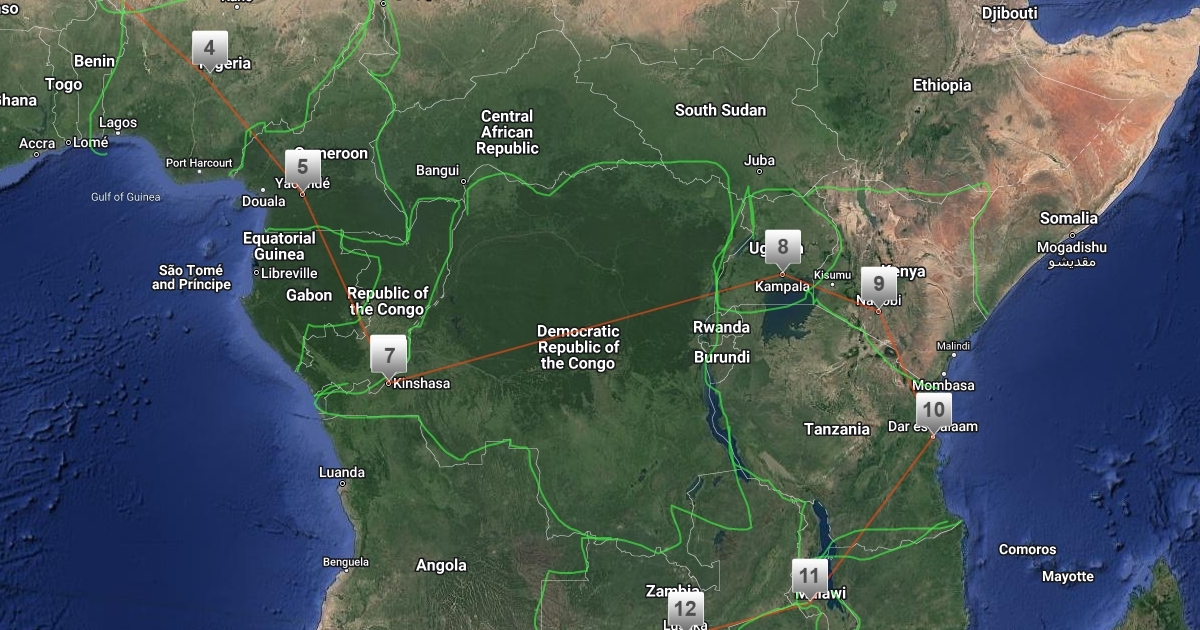Click the Togo country label
Image resolution: width=1200 pixels, height=630 pixels.
tap(63, 85)
